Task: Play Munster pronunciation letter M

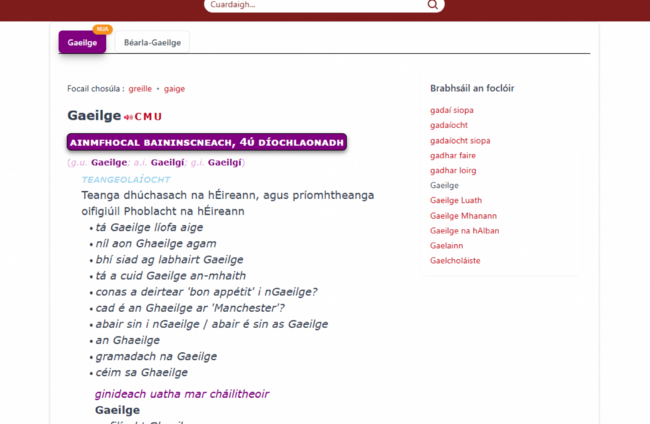Action: 147,117
